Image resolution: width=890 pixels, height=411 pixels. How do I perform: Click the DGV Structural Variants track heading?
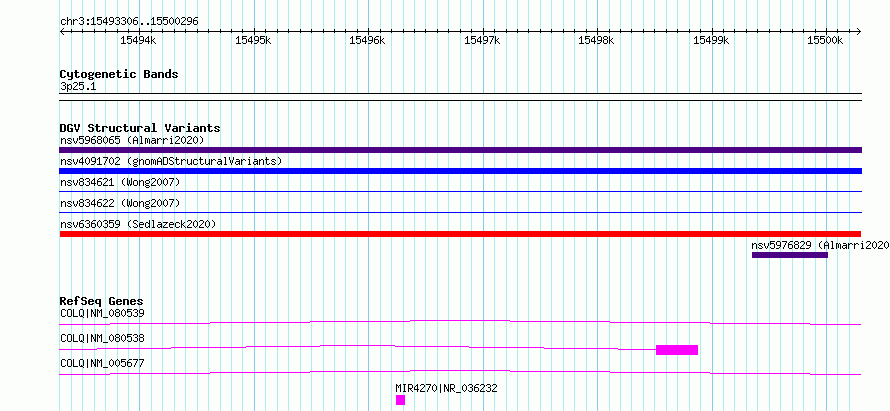[x=140, y=128]
